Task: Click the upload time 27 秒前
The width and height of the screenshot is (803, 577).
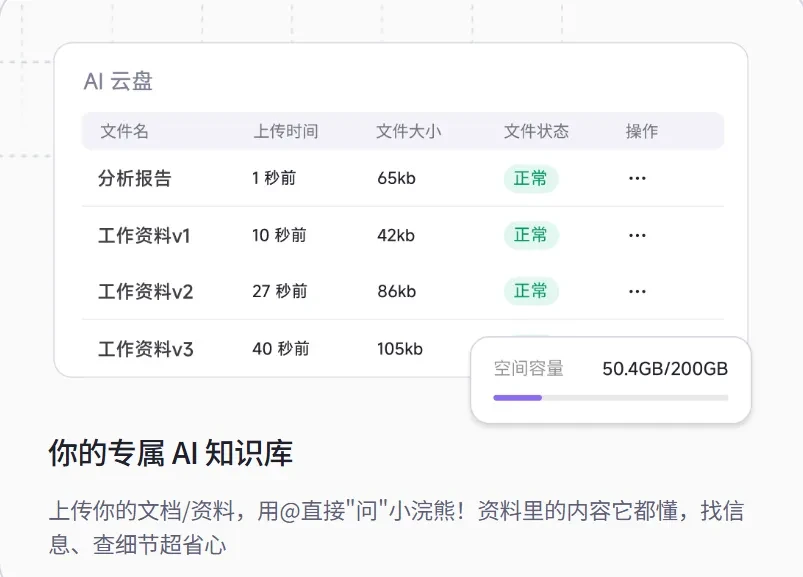Action: pos(280,291)
